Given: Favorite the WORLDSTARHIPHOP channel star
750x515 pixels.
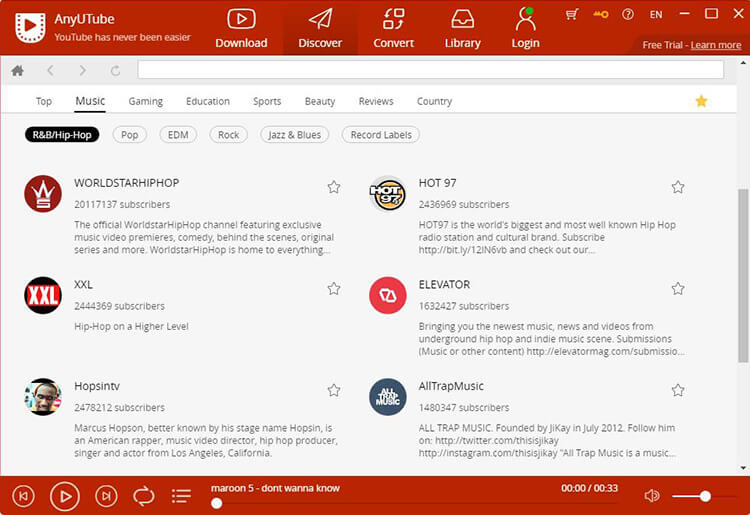Looking at the screenshot, I should tap(334, 187).
